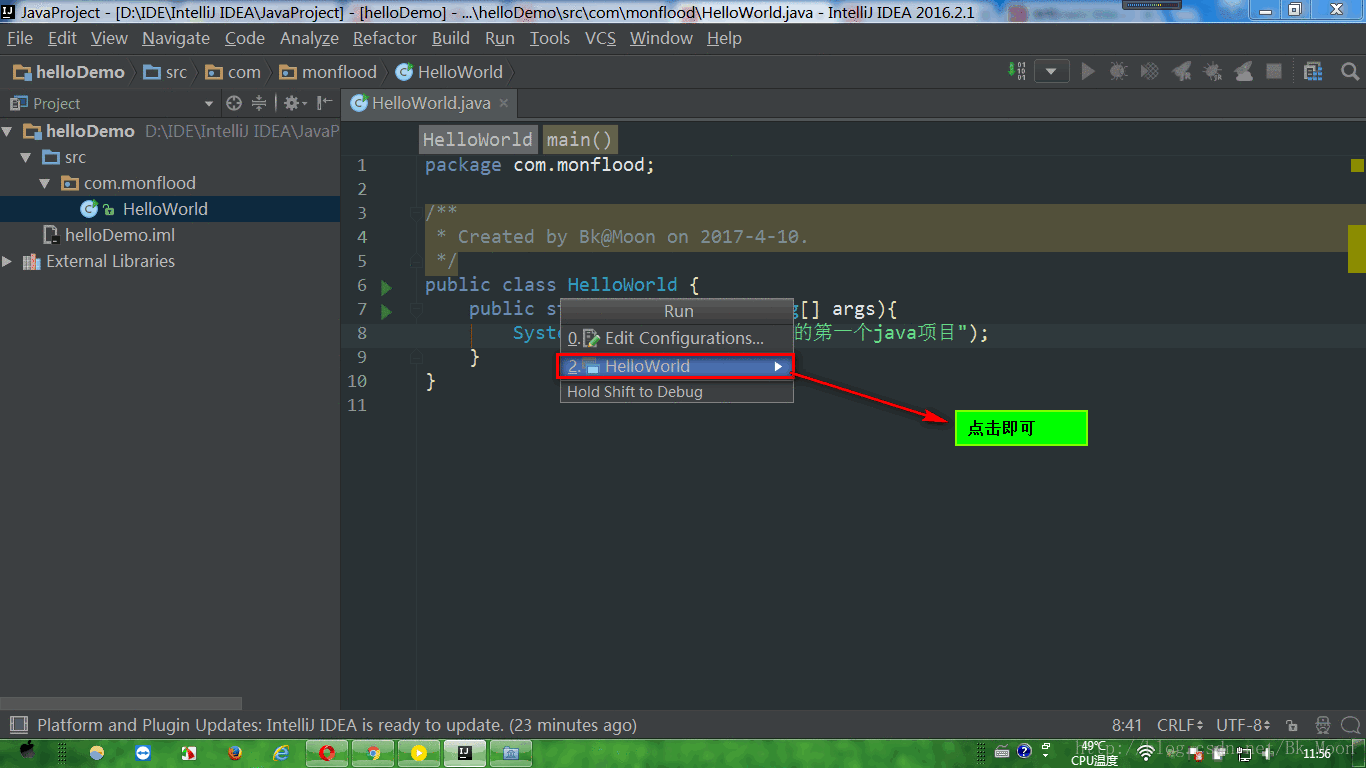Screen dimensions: 1366x768
Task: Click helloDemo breadcrumb in navigation bar
Action: pos(69,72)
